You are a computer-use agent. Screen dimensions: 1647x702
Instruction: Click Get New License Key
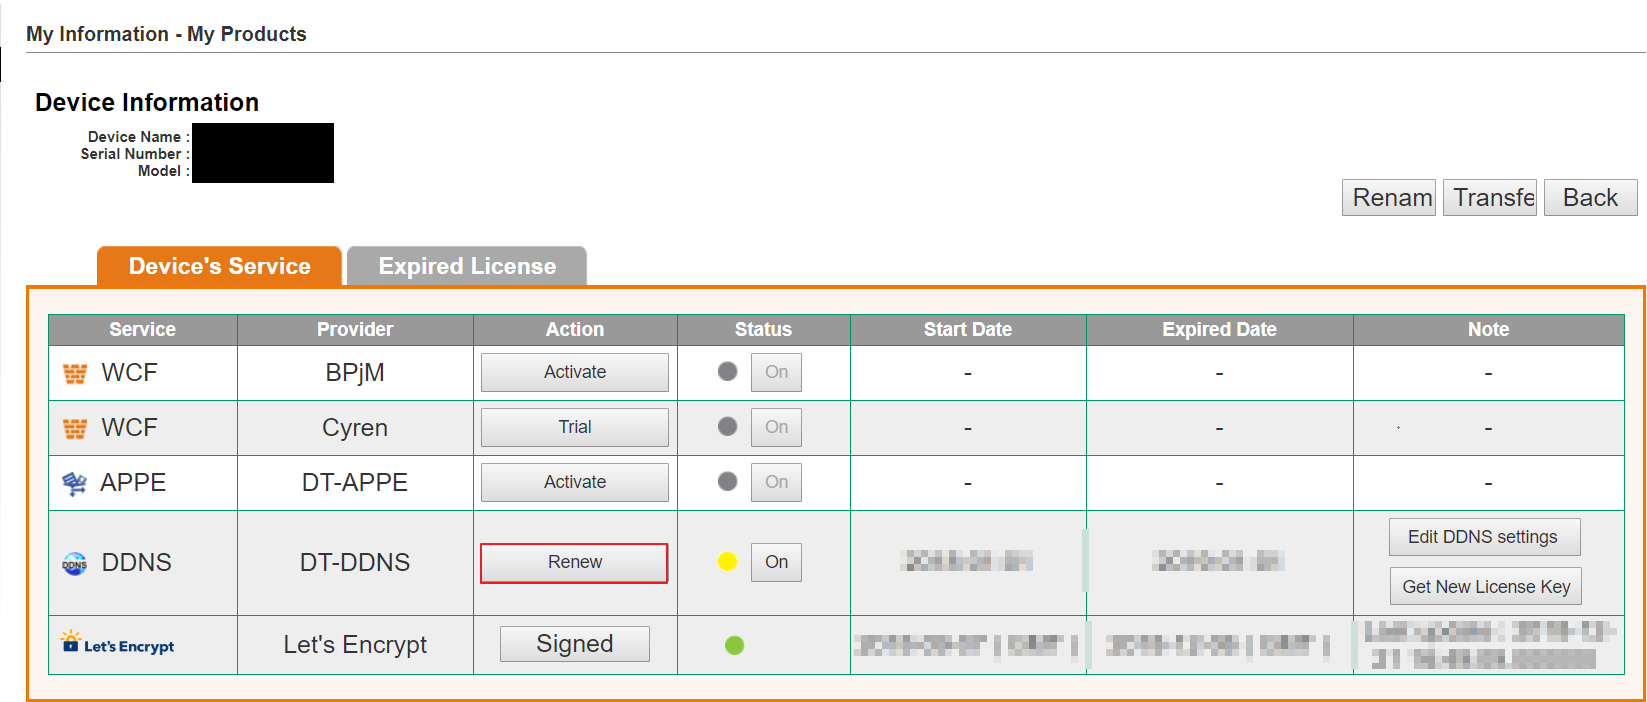pos(1486,587)
